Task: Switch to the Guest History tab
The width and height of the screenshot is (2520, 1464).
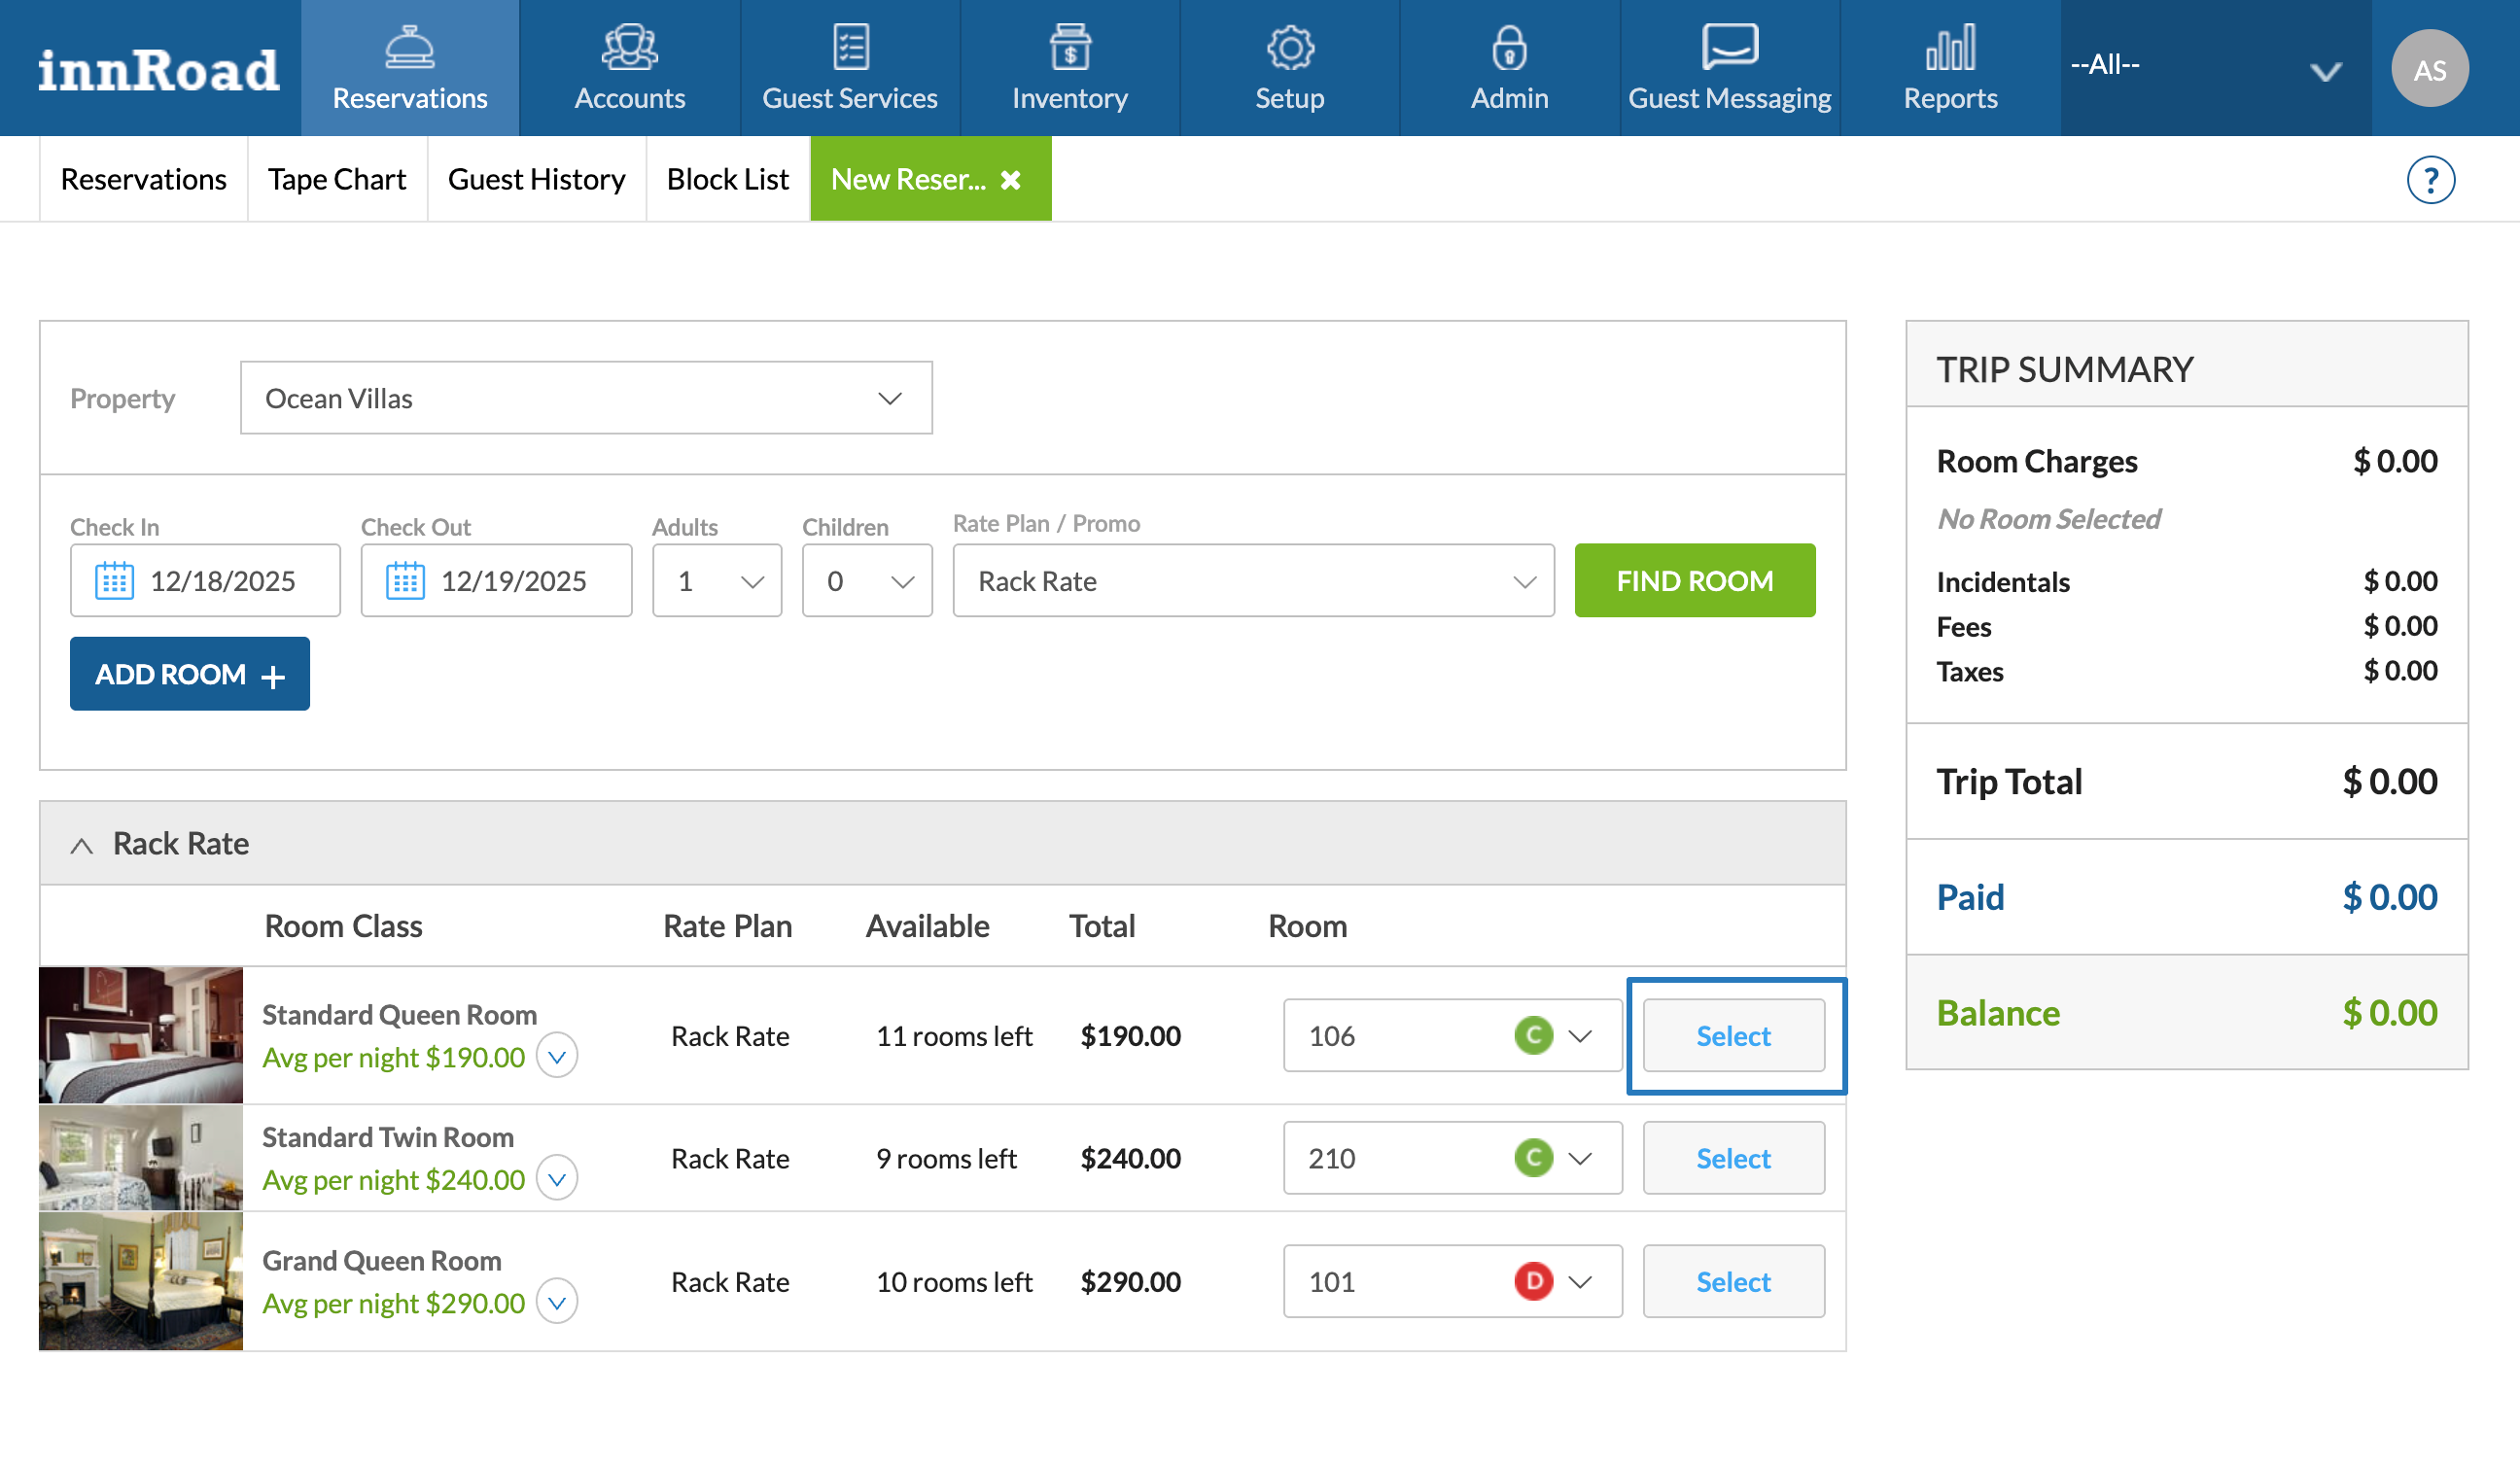Action: [x=536, y=180]
